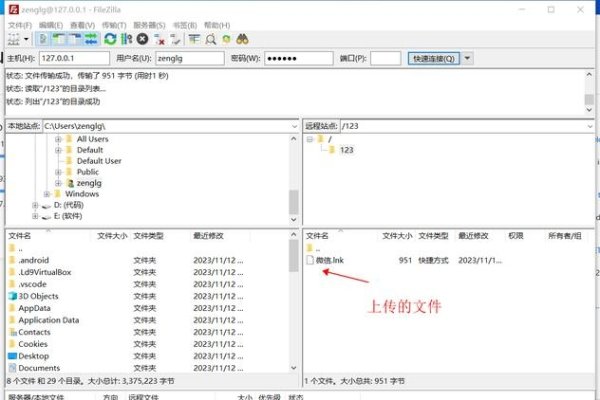Toggle directory comparison magnifier icon

pos(210,39)
